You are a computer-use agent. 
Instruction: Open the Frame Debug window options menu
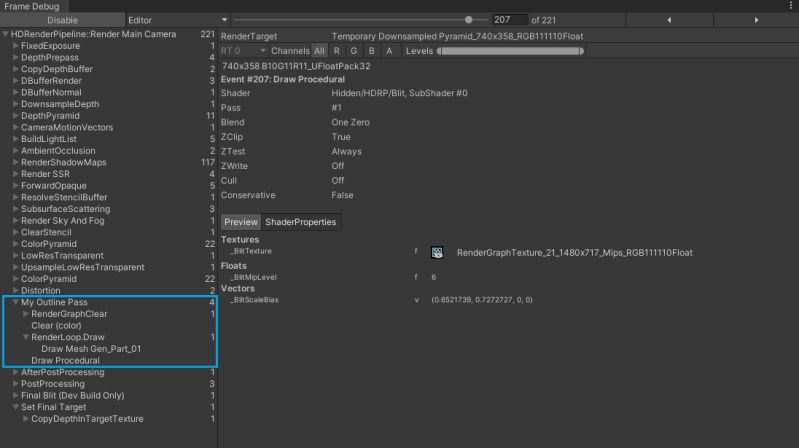pos(791,6)
